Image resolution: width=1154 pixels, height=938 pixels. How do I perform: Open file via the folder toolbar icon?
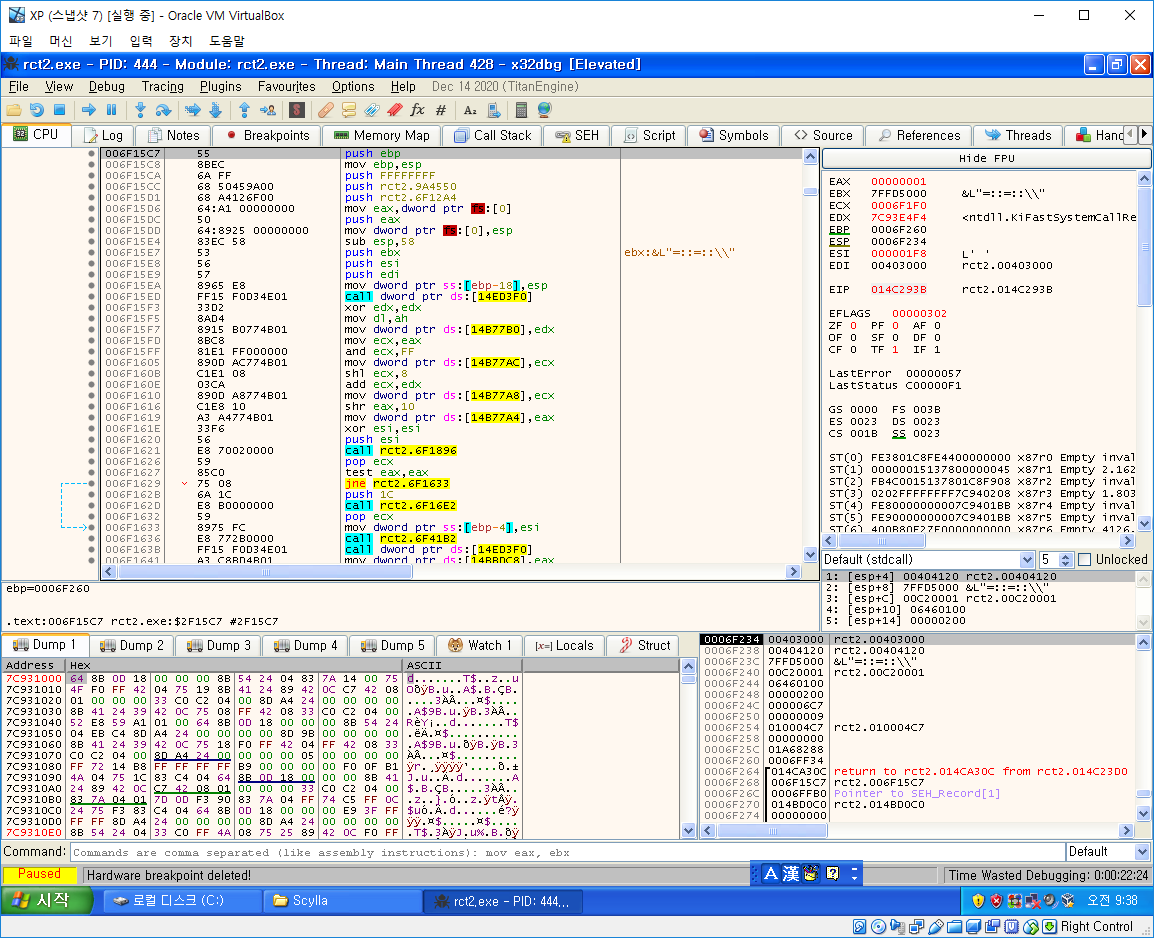13,110
